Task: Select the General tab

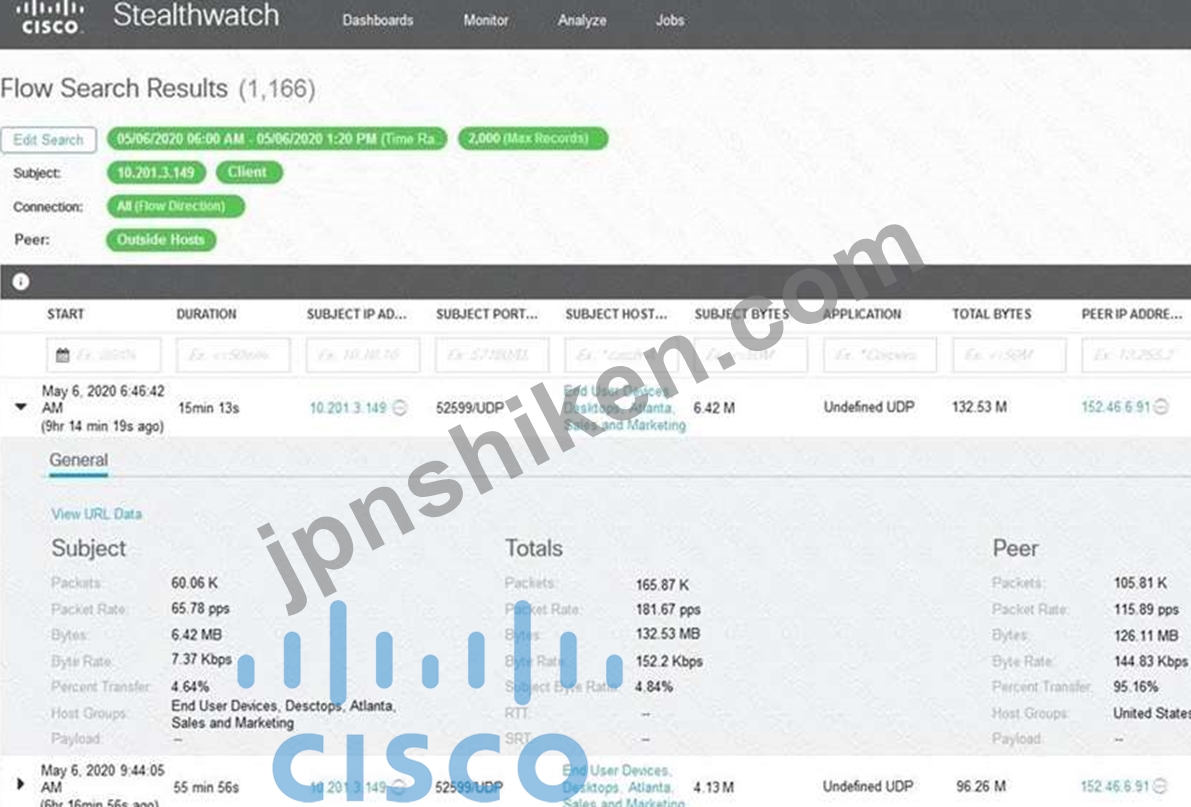Action: [78, 460]
